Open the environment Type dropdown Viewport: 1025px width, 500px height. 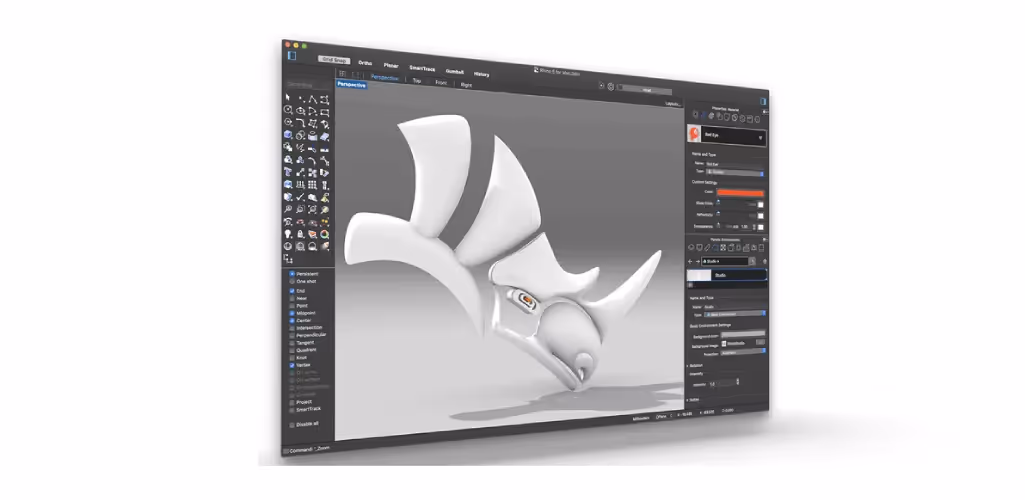[x=735, y=314]
